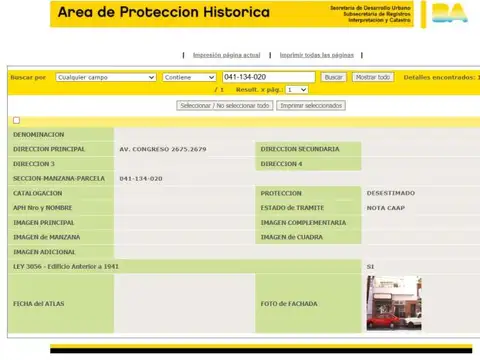Viewport: 480px width, 360px height.
Task: Click the 'Buscar por' label
Action: [28, 78]
